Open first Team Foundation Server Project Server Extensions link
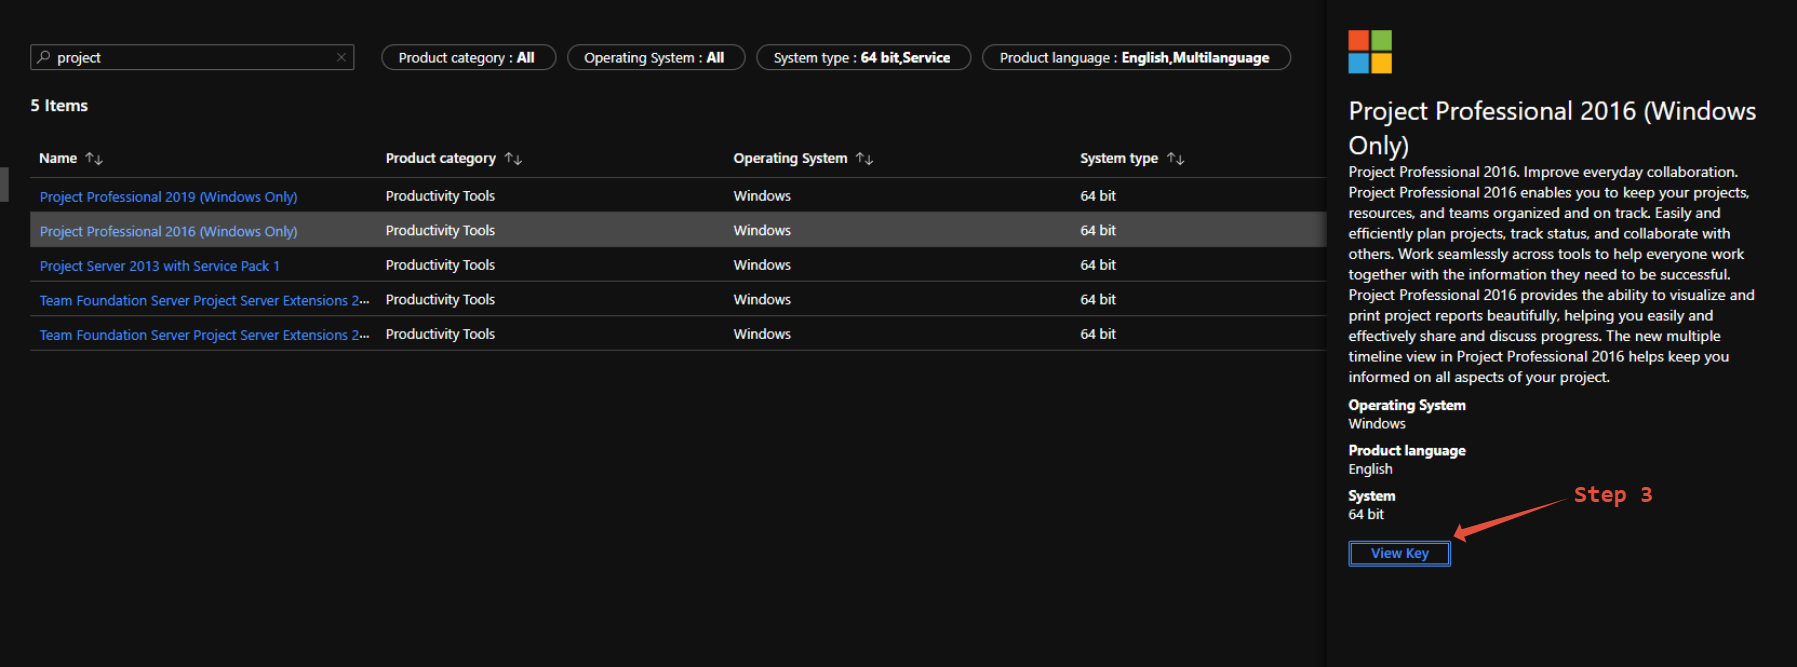 pyautogui.click(x=204, y=300)
